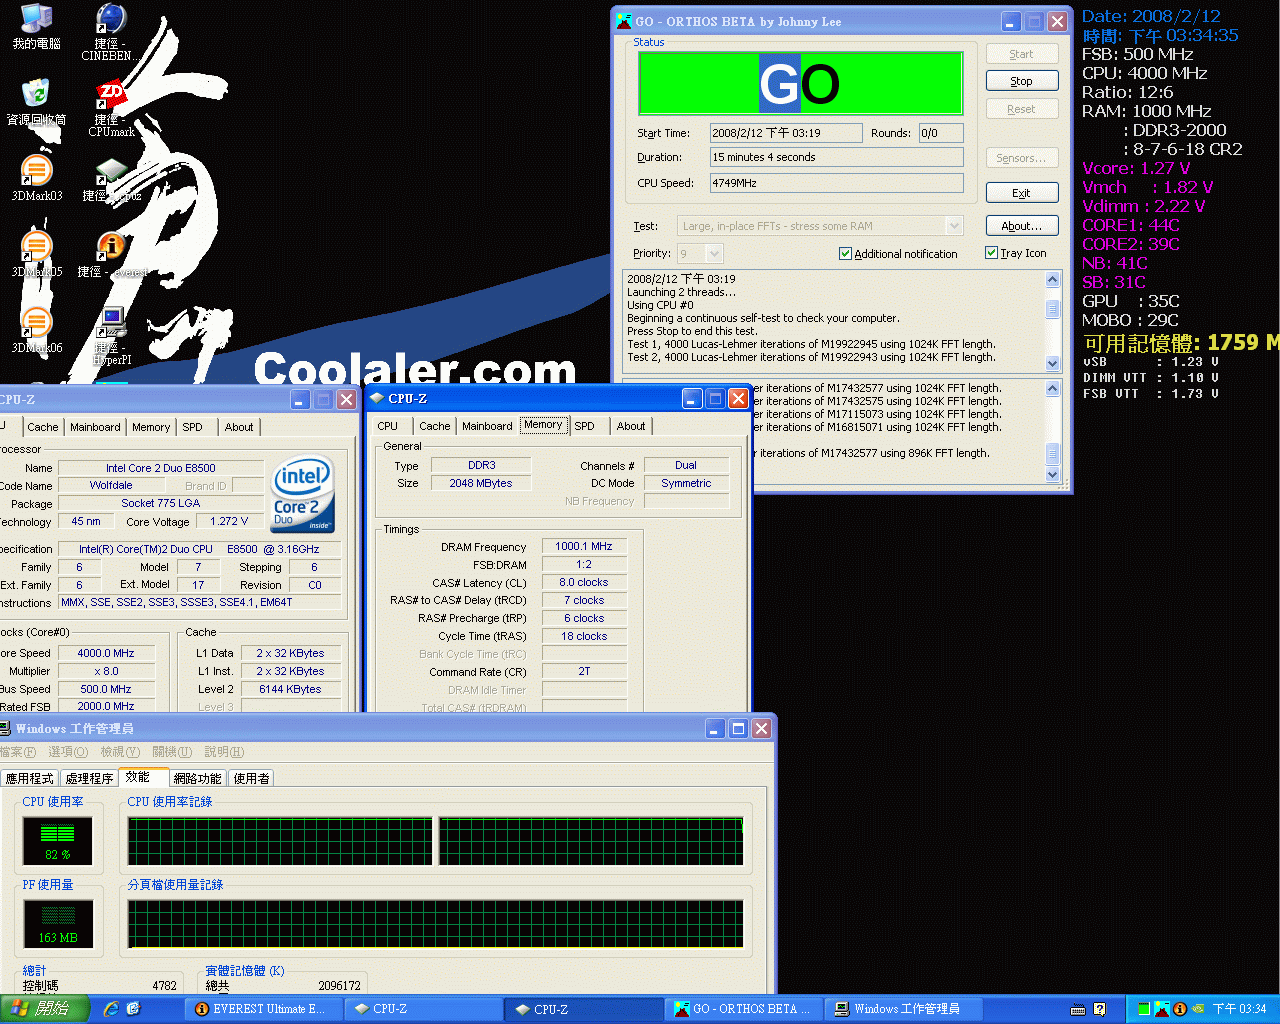Viewport: 1280px width, 1024px height.
Task: Open the Cache tab in the back CPU-Z window
Action: tap(43, 427)
